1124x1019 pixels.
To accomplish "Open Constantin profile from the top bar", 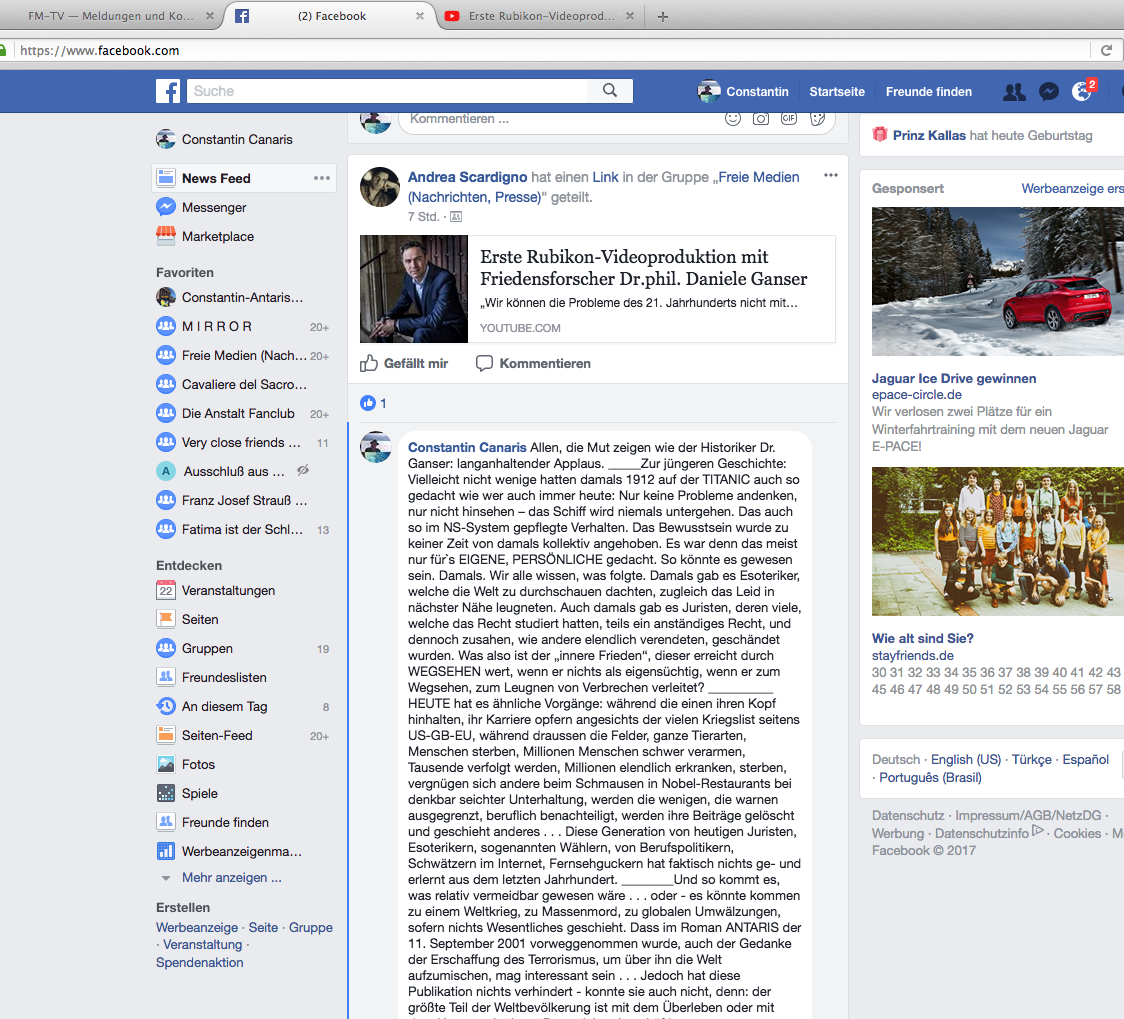I will click(743, 91).
